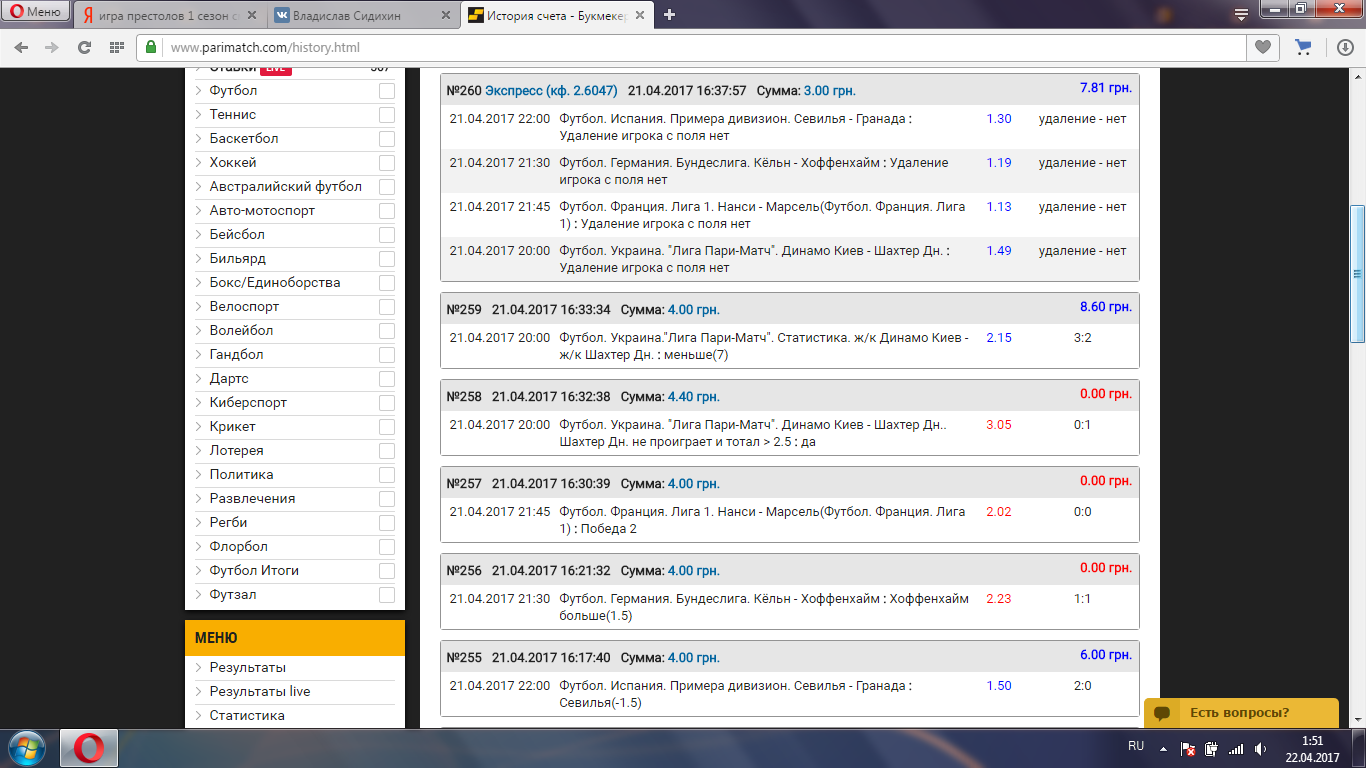Click the Экспресс (кф. 2.6047) link
This screenshot has width=1366, height=768.
coord(551,90)
